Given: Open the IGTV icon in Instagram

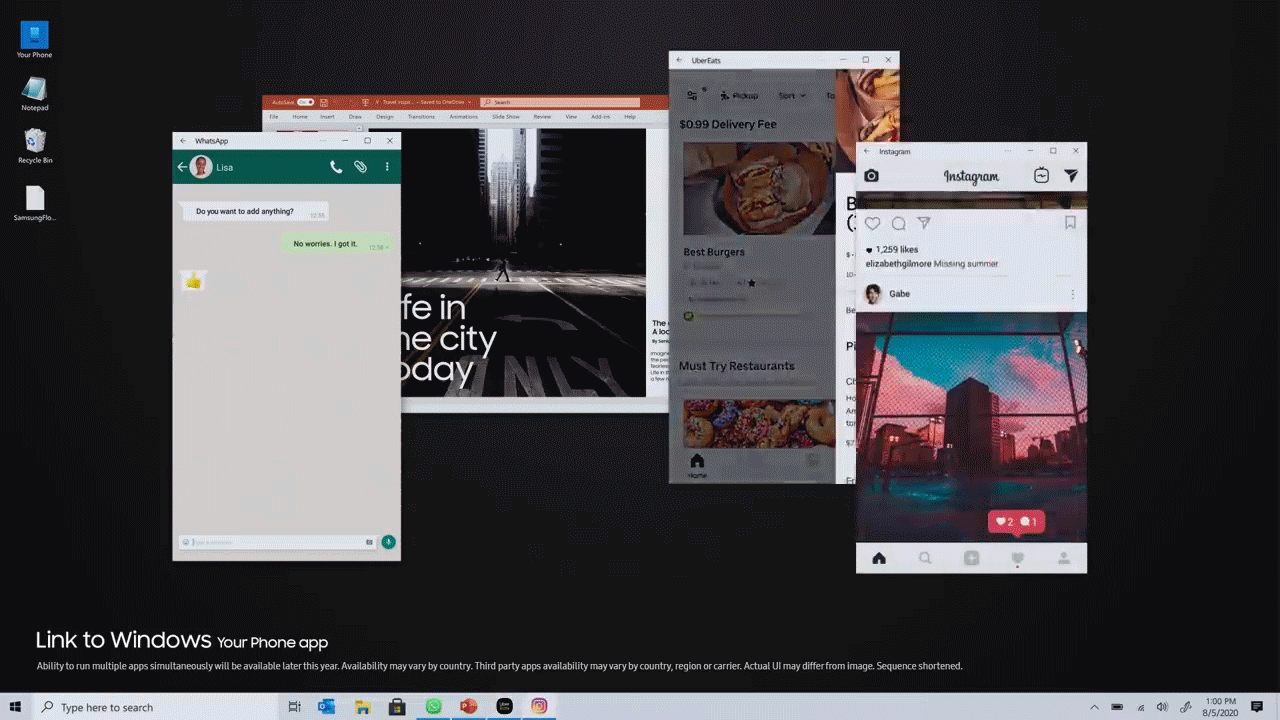Looking at the screenshot, I should click(x=1041, y=176).
